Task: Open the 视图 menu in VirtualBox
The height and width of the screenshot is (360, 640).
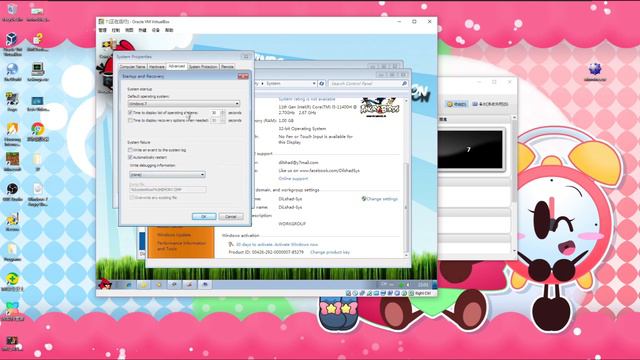Action: coord(129,30)
